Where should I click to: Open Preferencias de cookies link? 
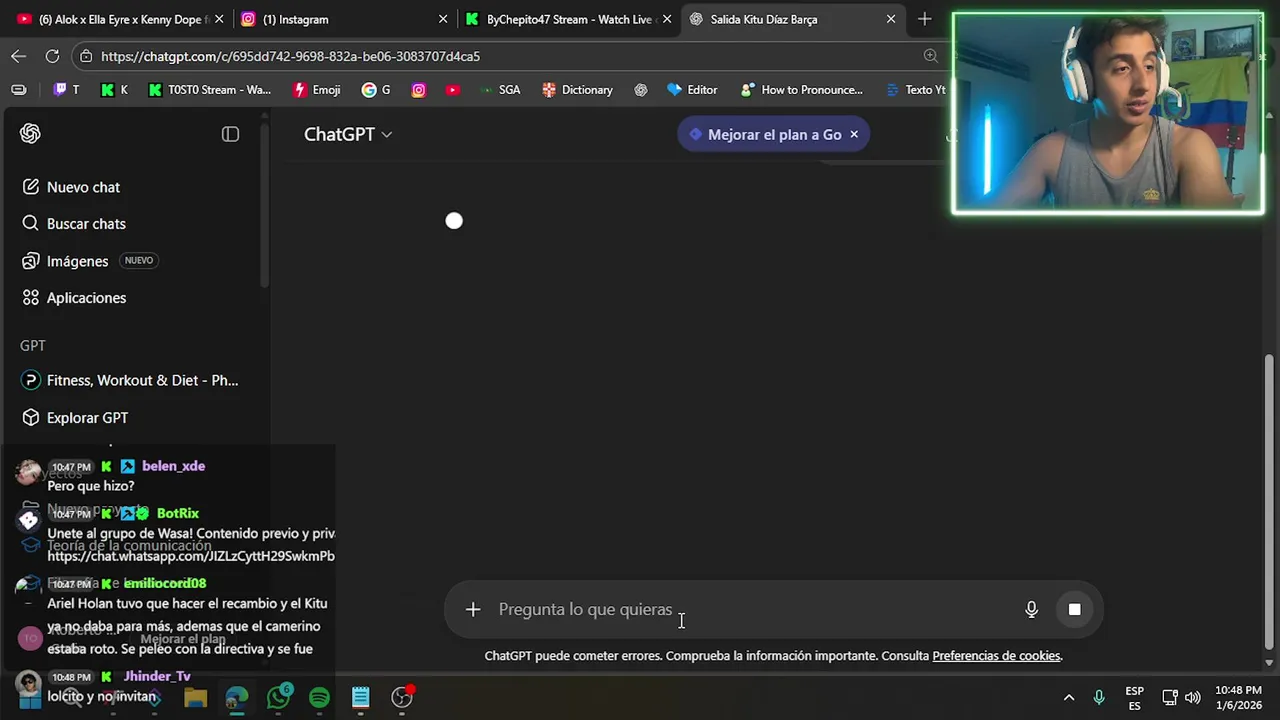tap(996, 656)
